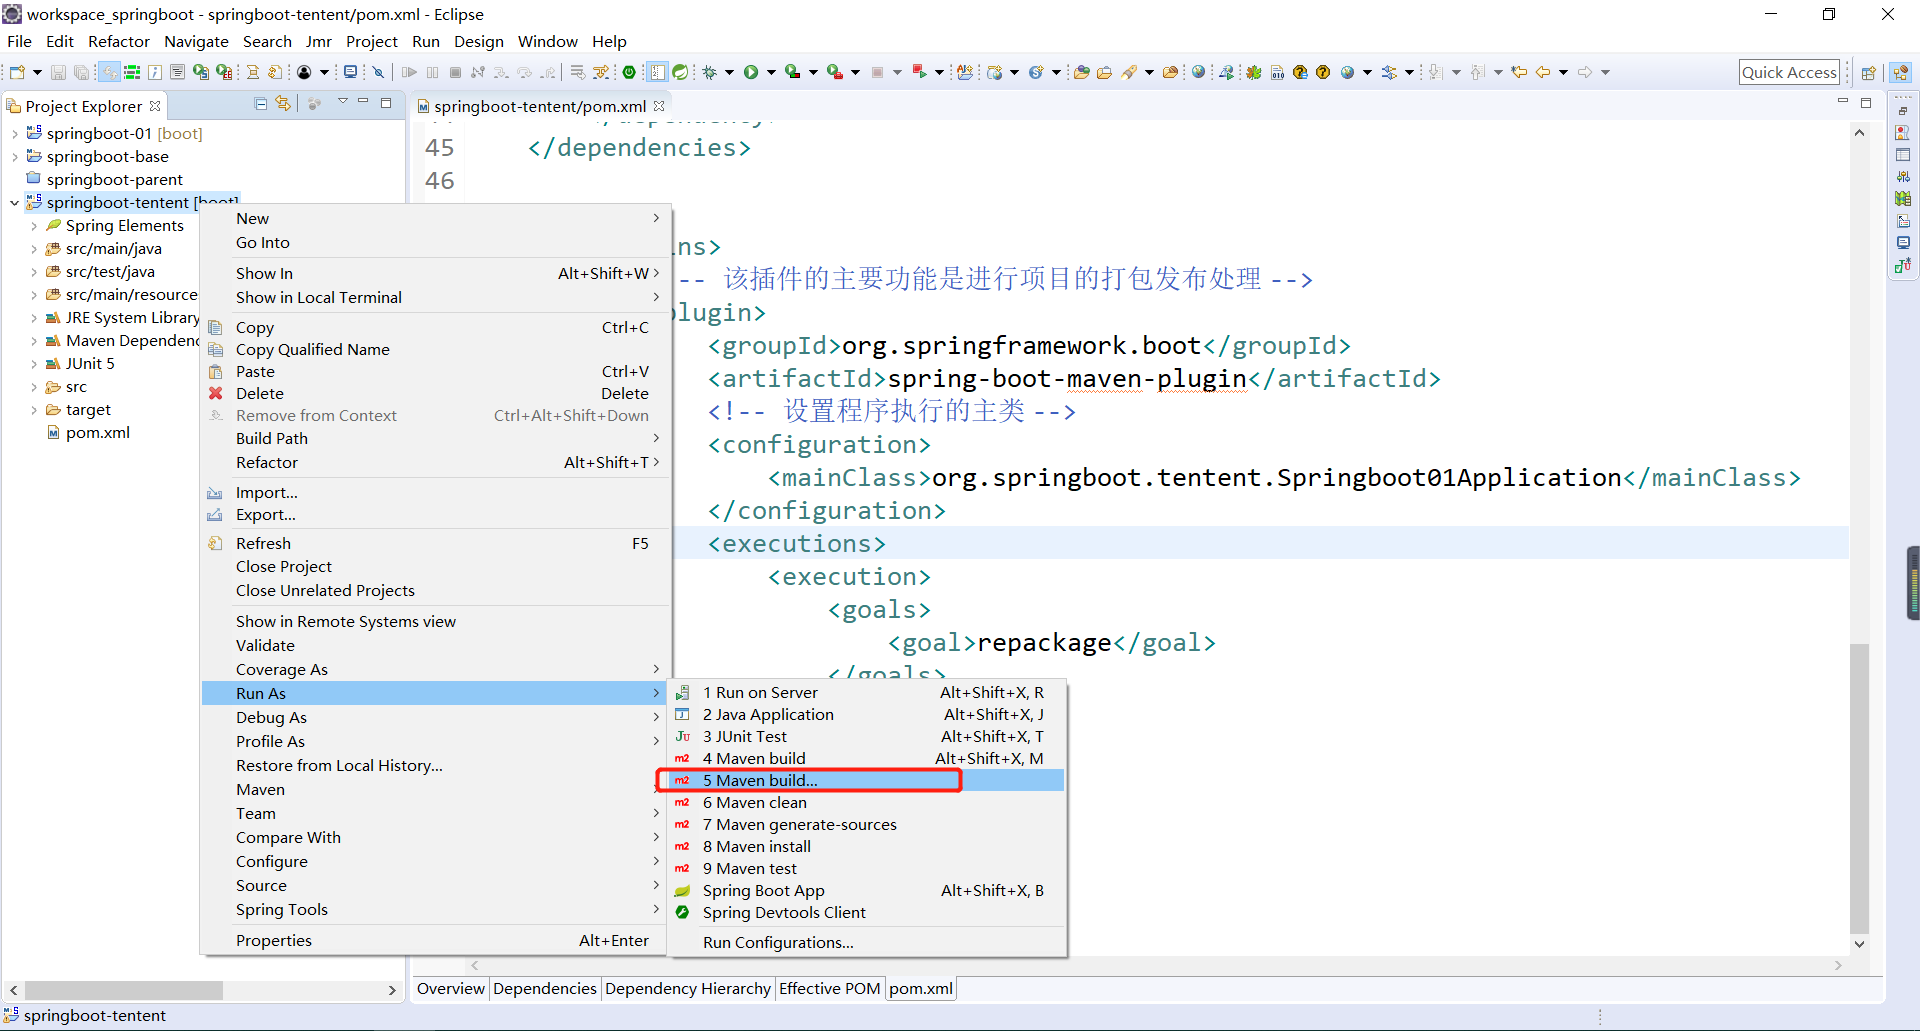Open the Back history dropdown arrow

click(x=1562, y=72)
